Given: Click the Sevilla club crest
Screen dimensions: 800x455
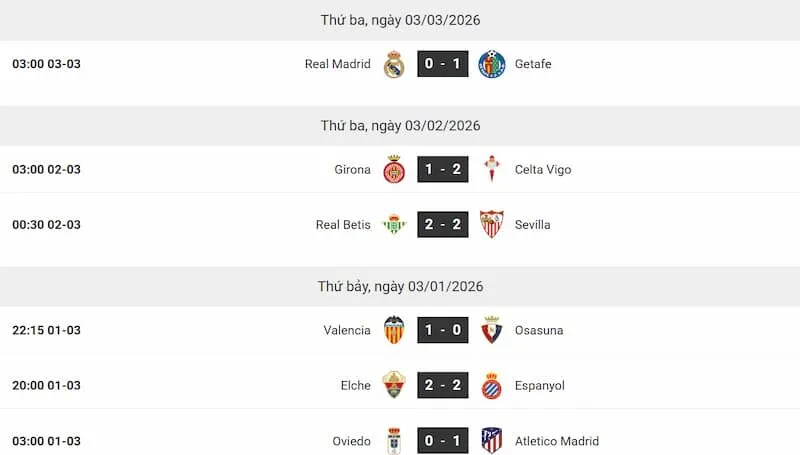Looking at the screenshot, I should [x=492, y=225].
